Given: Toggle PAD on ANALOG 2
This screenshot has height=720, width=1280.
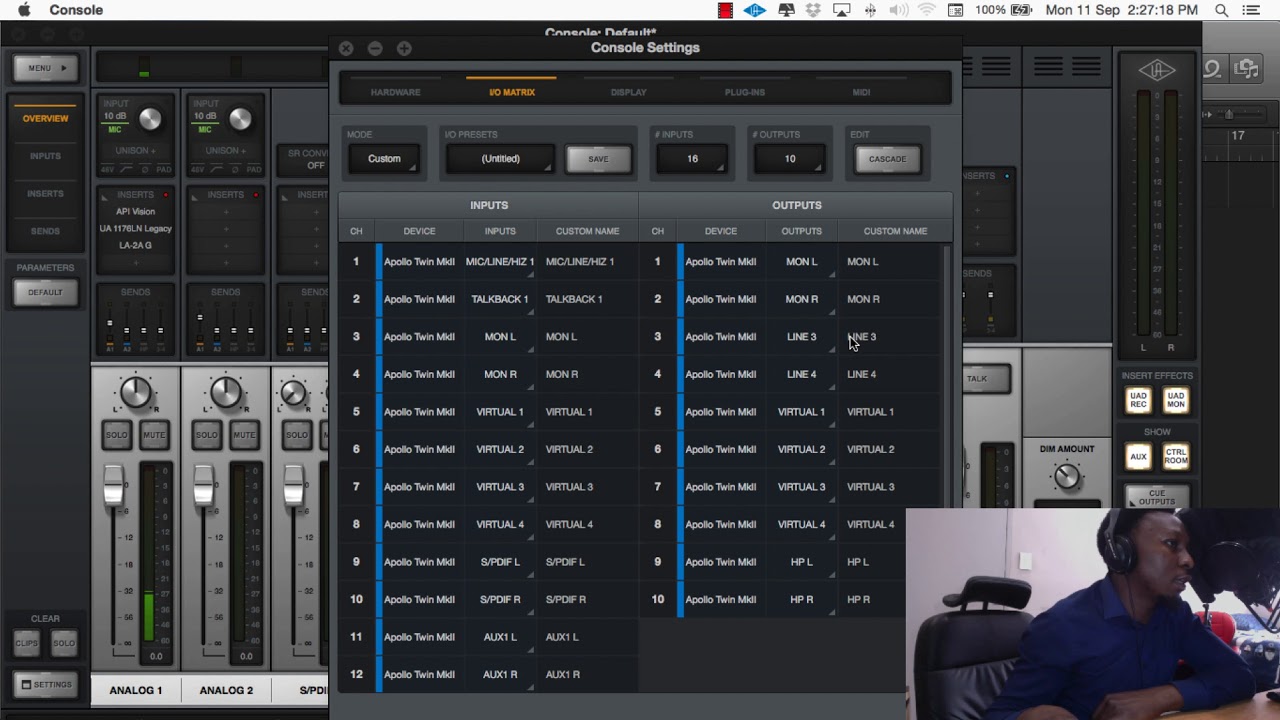Looking at the screenshot, I should tap(253, 171).
